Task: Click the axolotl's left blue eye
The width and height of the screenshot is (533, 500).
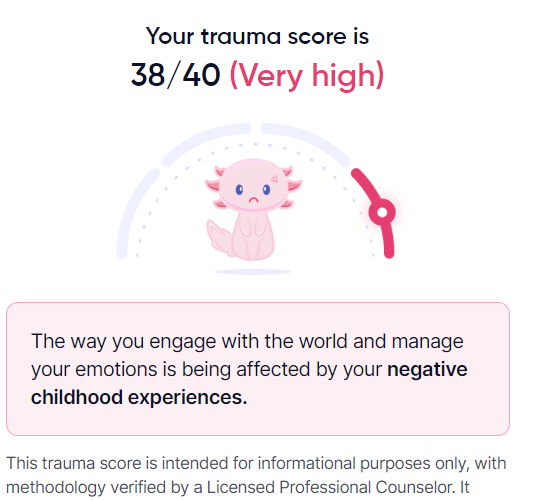Action: click(239, 190)
